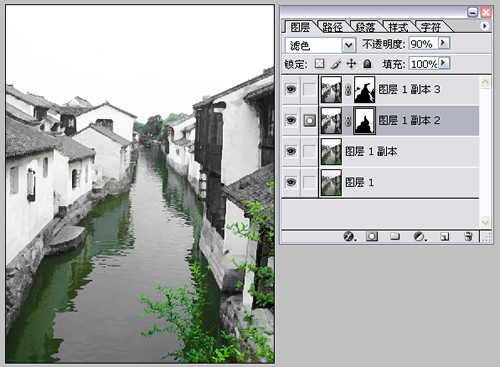Viewport: 500px width, 367px height.
Task: Open the 填充 fill slider arrow
Action: 443,63
